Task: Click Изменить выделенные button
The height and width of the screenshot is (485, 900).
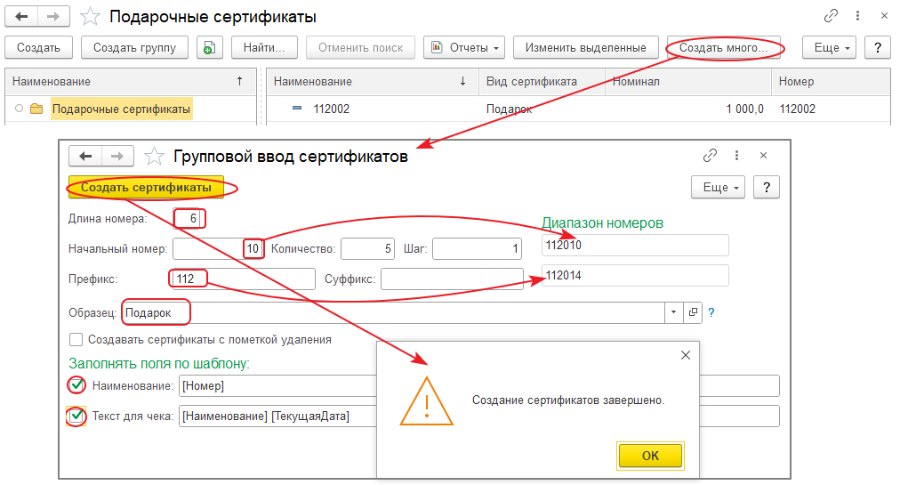Action: (585, 48)
